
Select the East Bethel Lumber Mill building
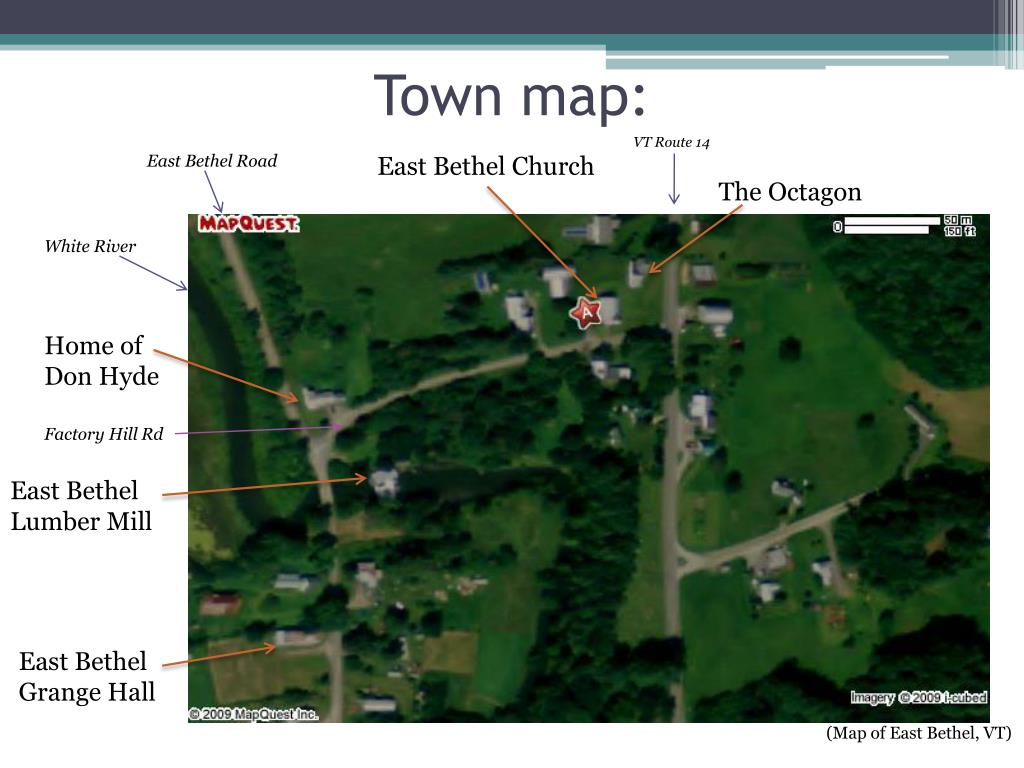coord(383,480)
